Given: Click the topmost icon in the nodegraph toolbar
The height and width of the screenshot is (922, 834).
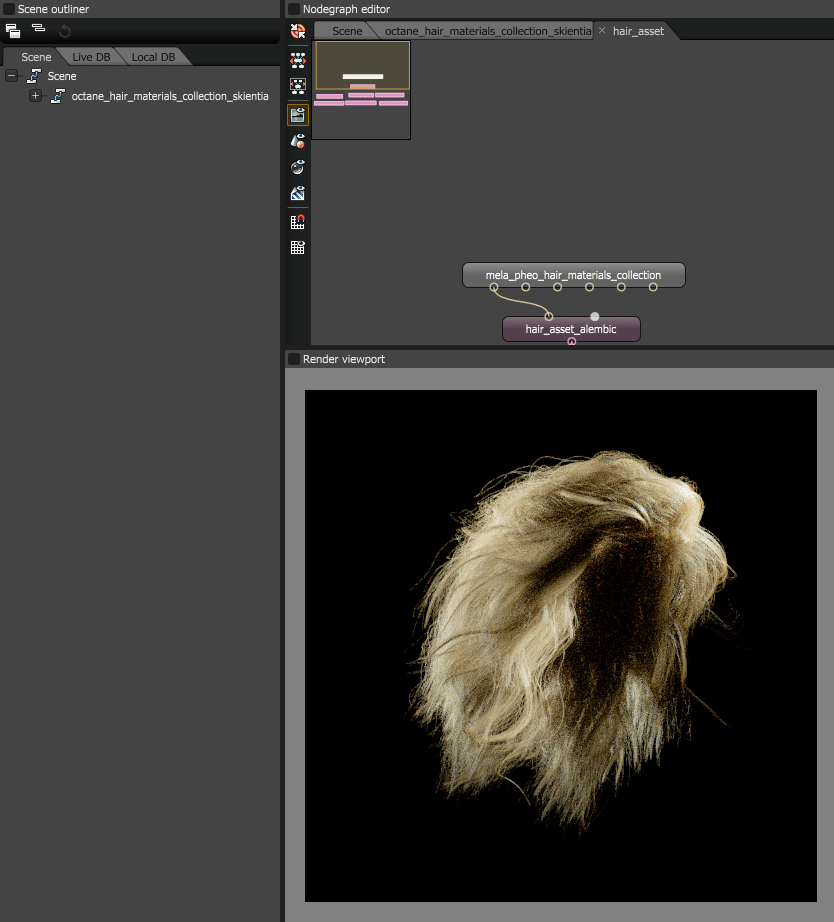Looking at the screenshot, I should point(297,31).
